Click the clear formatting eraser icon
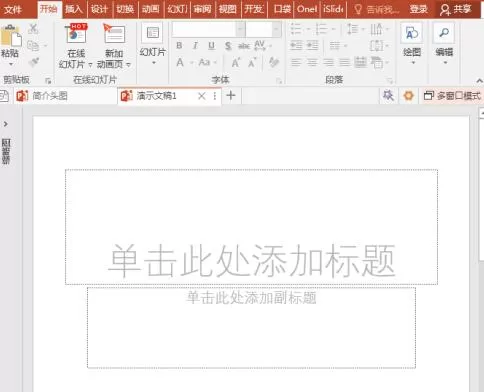Viewport: 484px width, 392px height. point(274,62)
